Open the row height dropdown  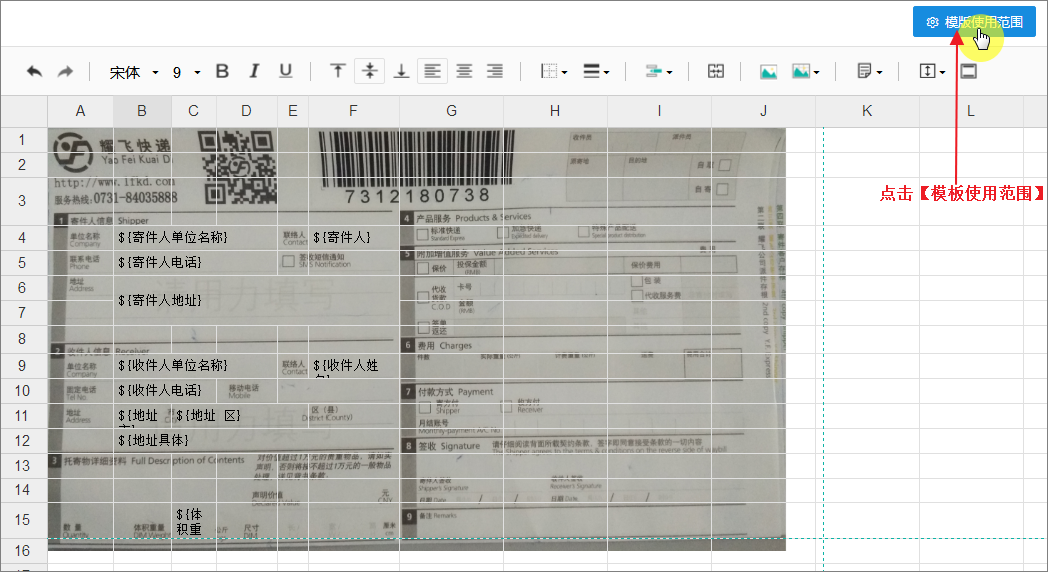(932, 71)
